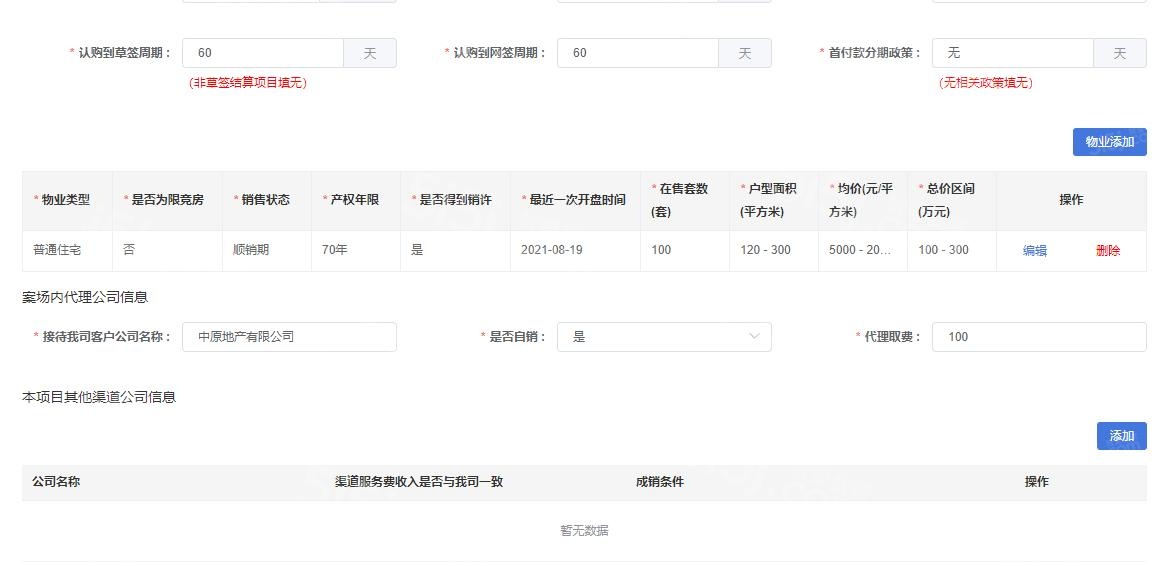Click the 普通住宅 cell in property table

click(55, 250)
